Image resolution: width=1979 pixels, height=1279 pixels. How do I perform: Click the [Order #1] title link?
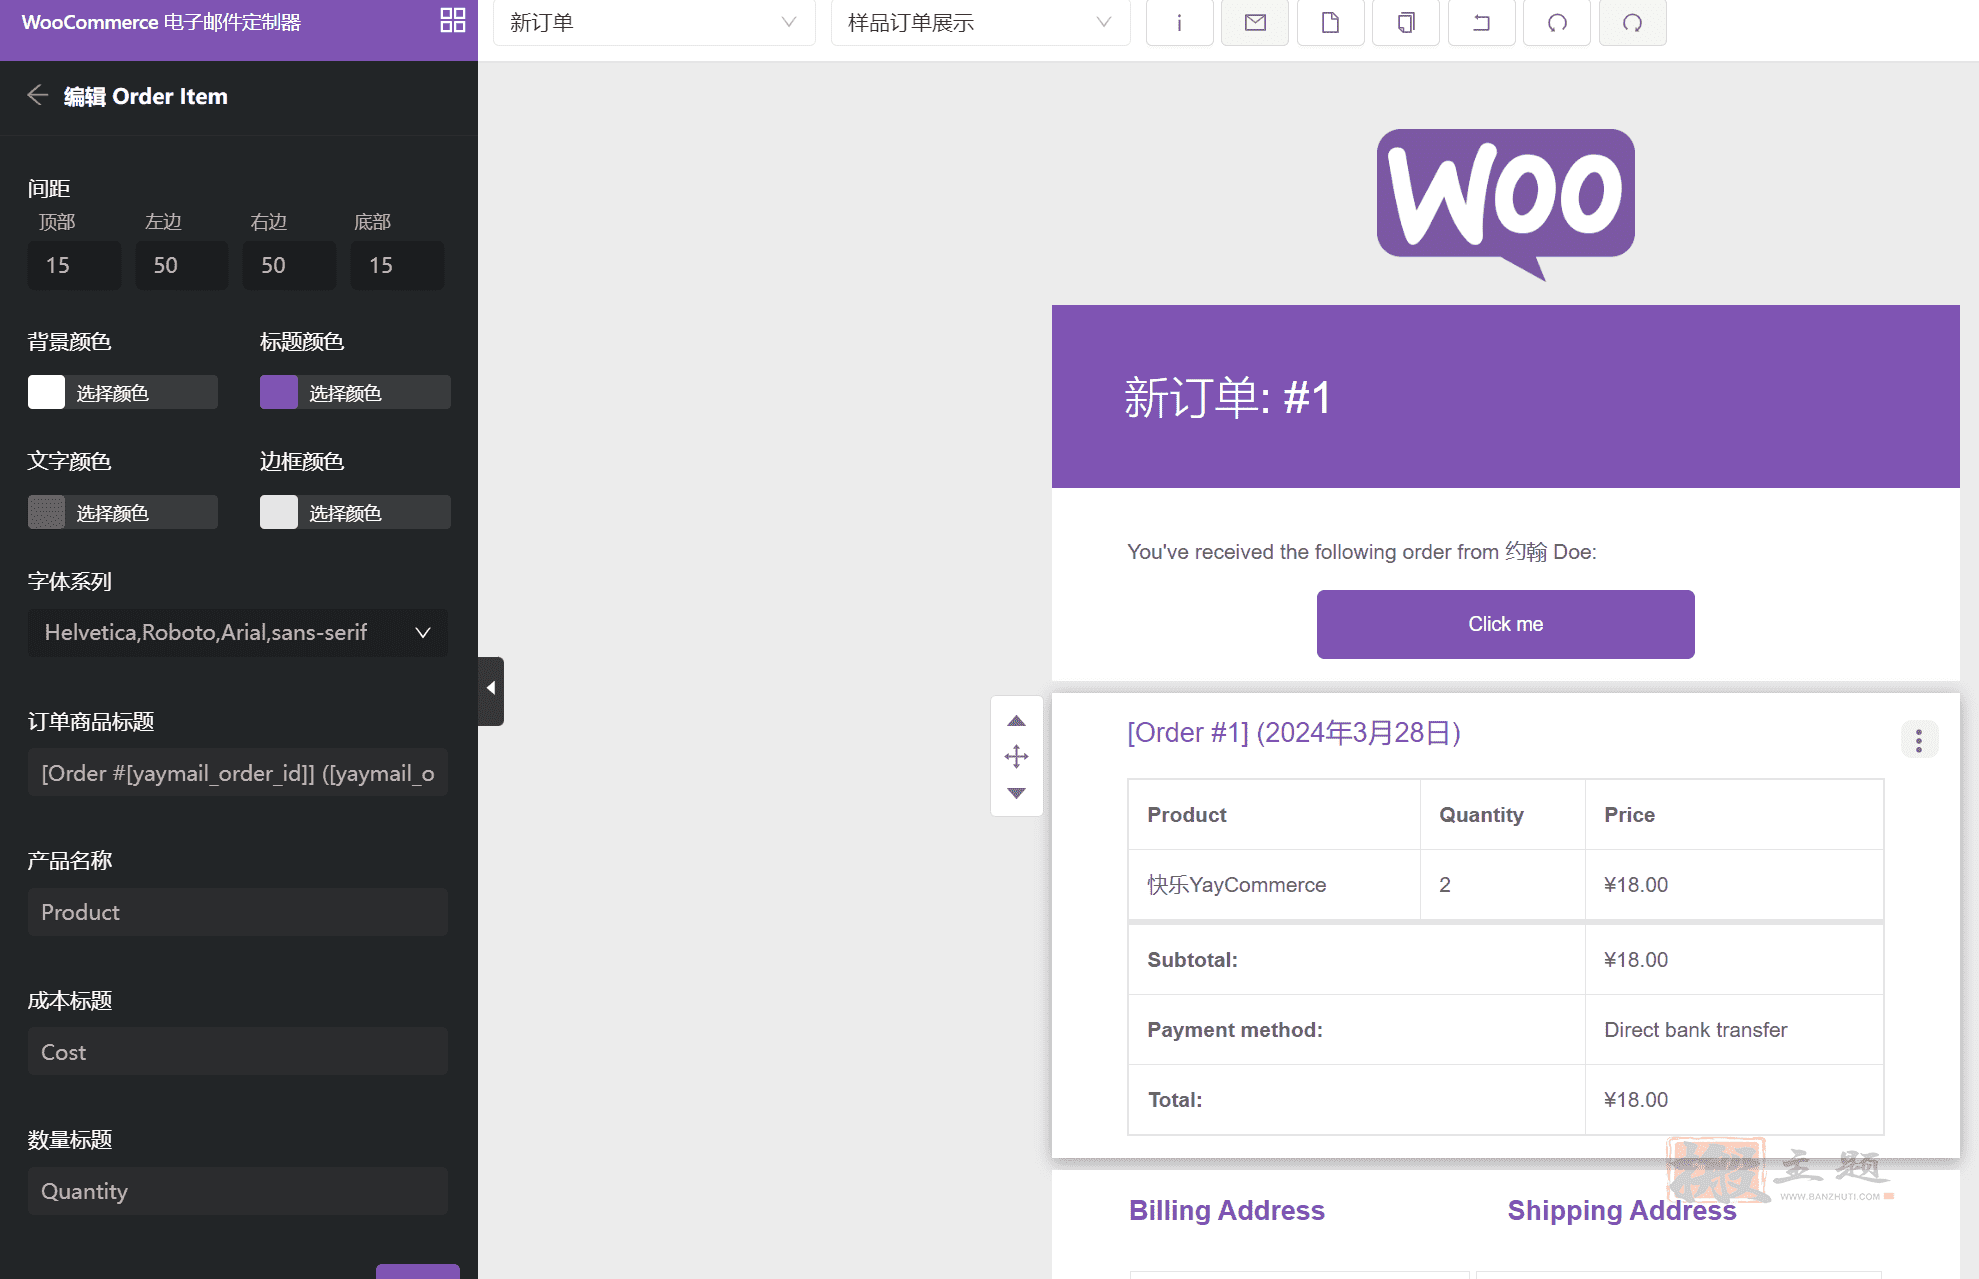coord(1293,733)
